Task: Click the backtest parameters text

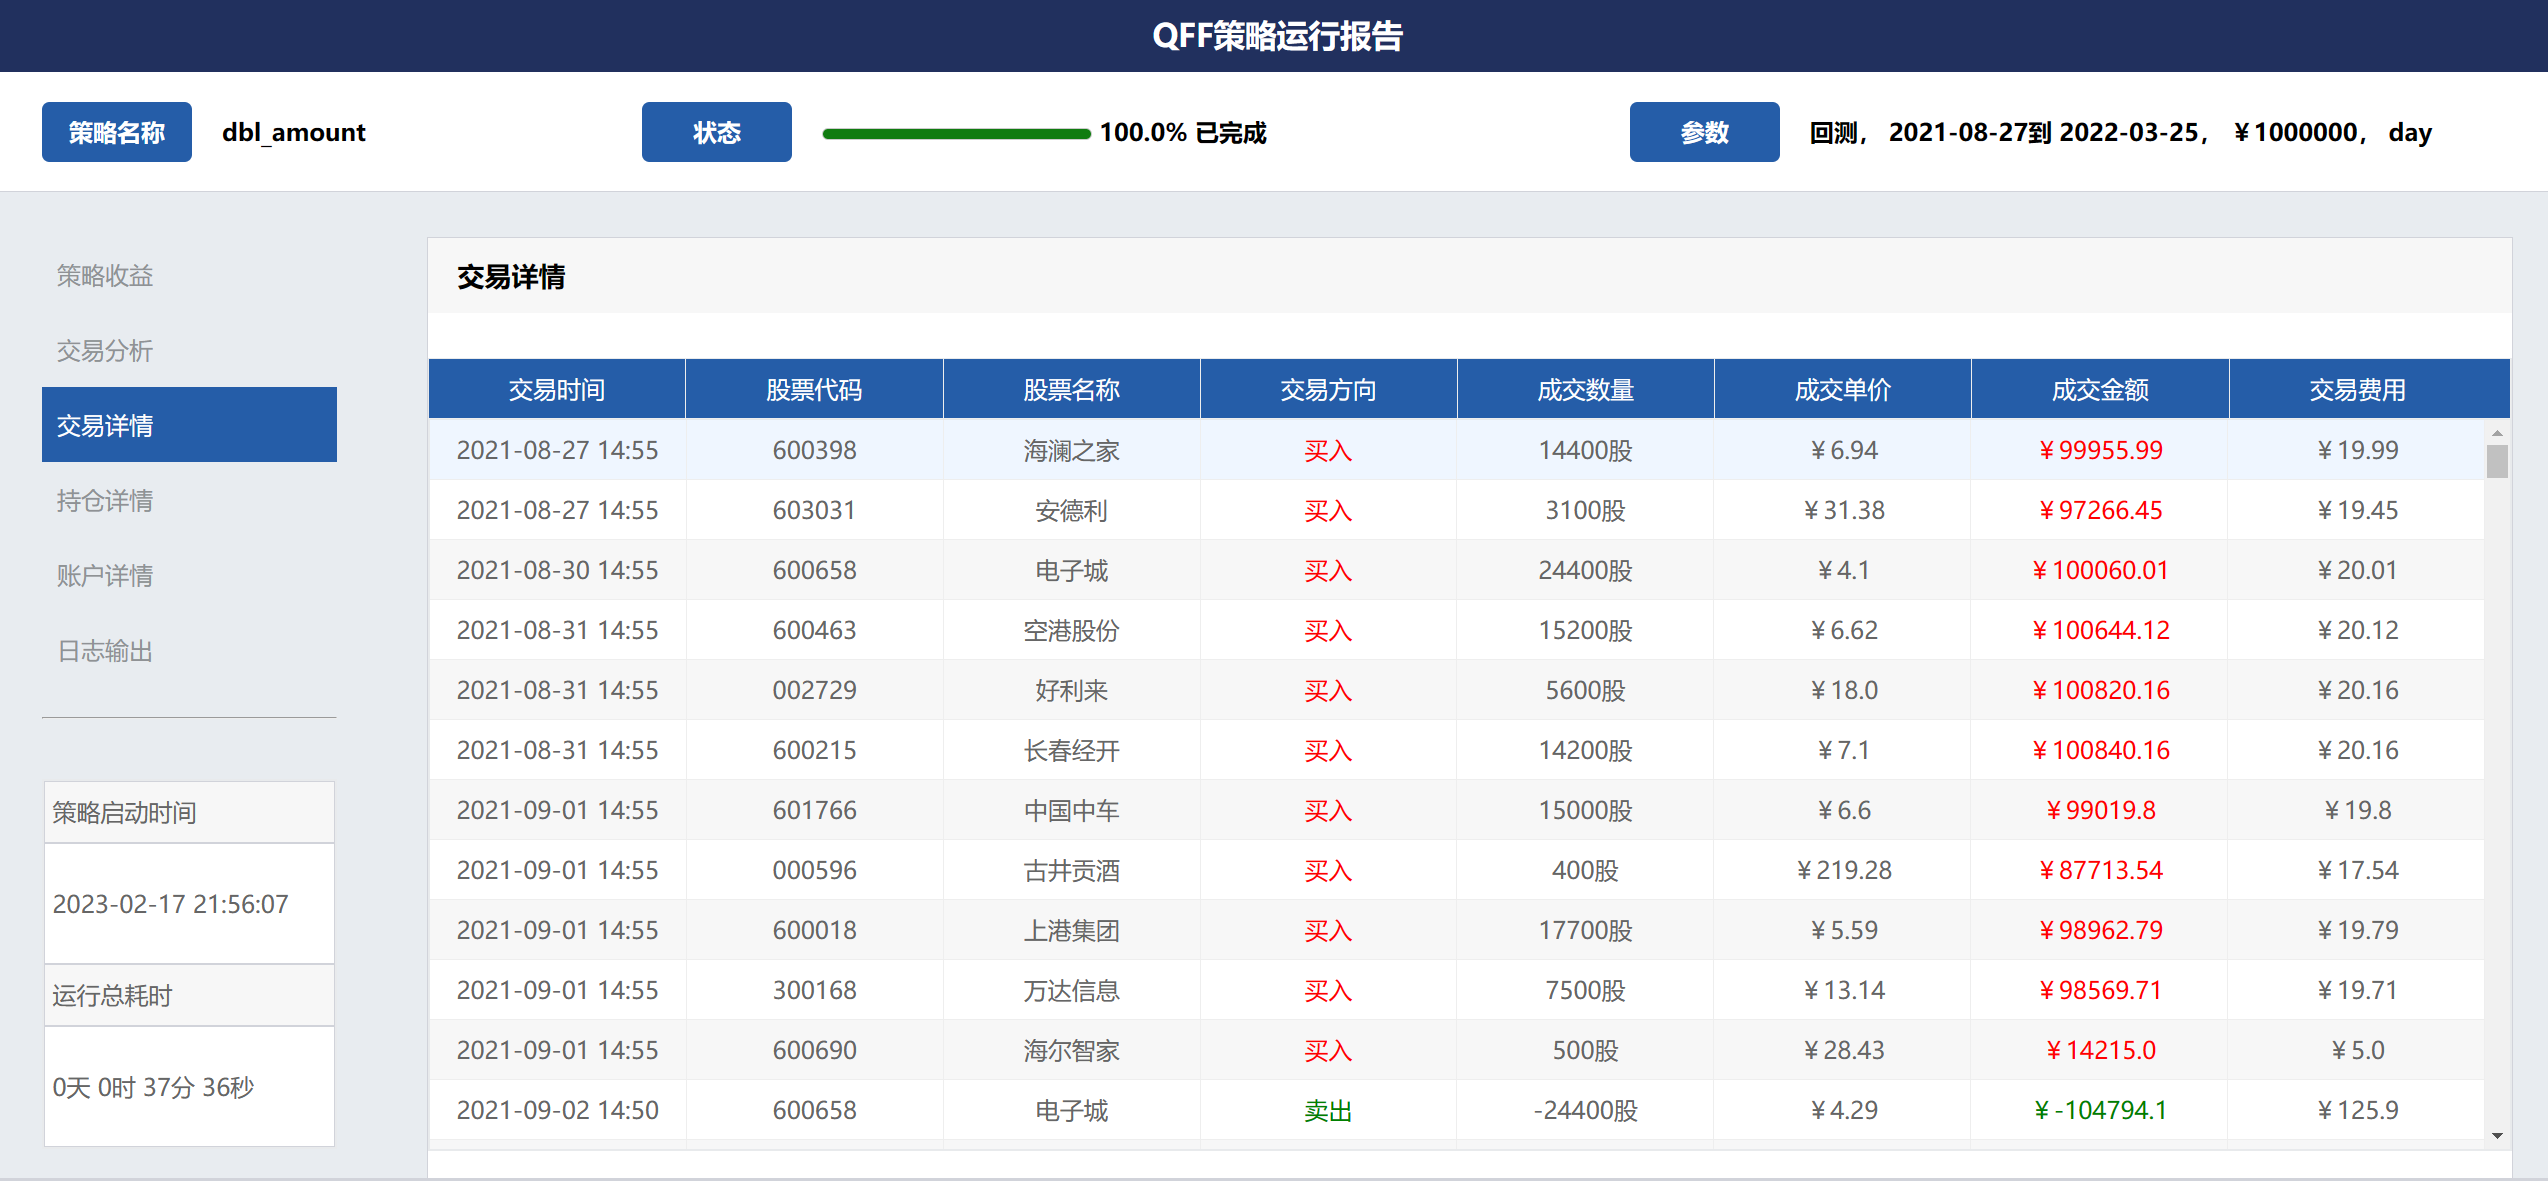Action: pyautogui.click(x=2120, y=132)
